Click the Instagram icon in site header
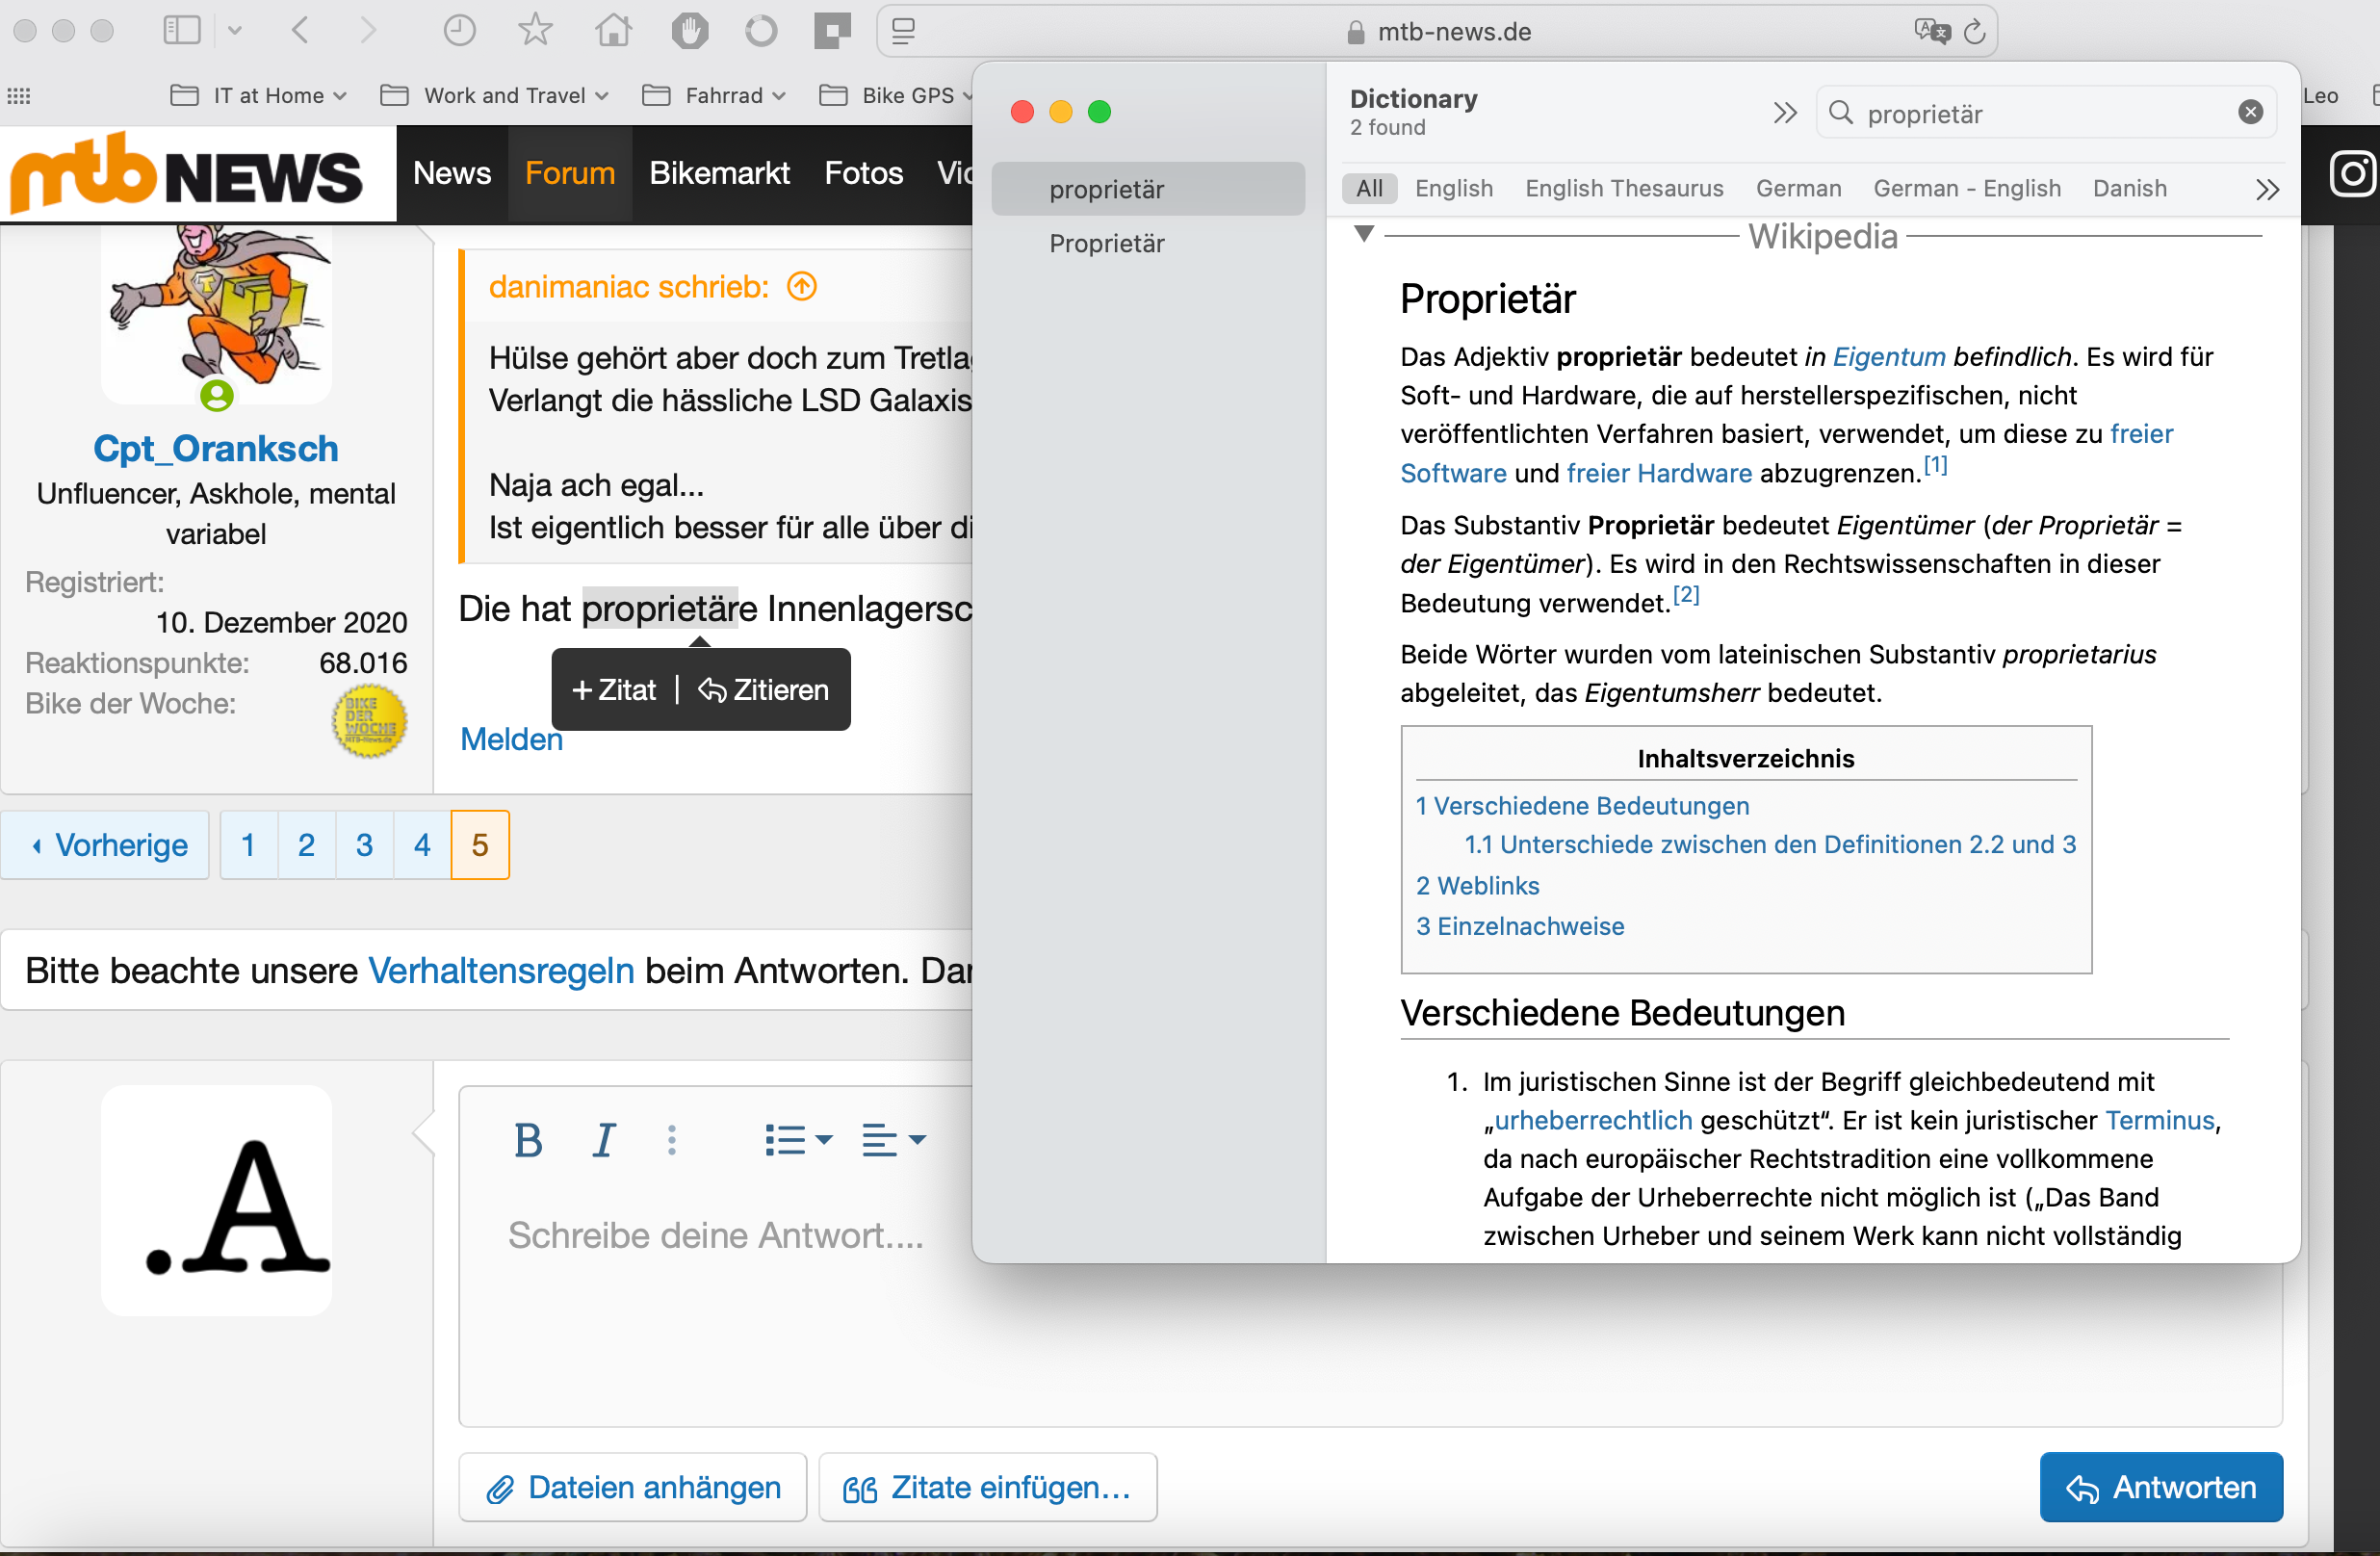 pos(2352,174)
